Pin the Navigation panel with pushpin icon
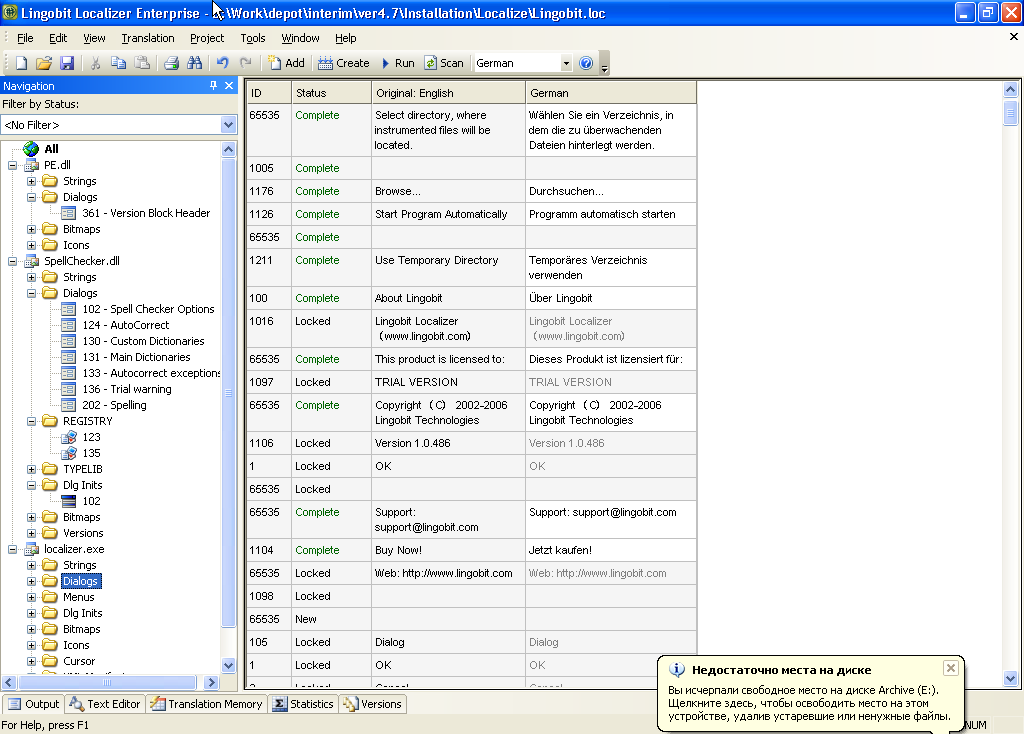1024x734 pixels. (213, 86)
